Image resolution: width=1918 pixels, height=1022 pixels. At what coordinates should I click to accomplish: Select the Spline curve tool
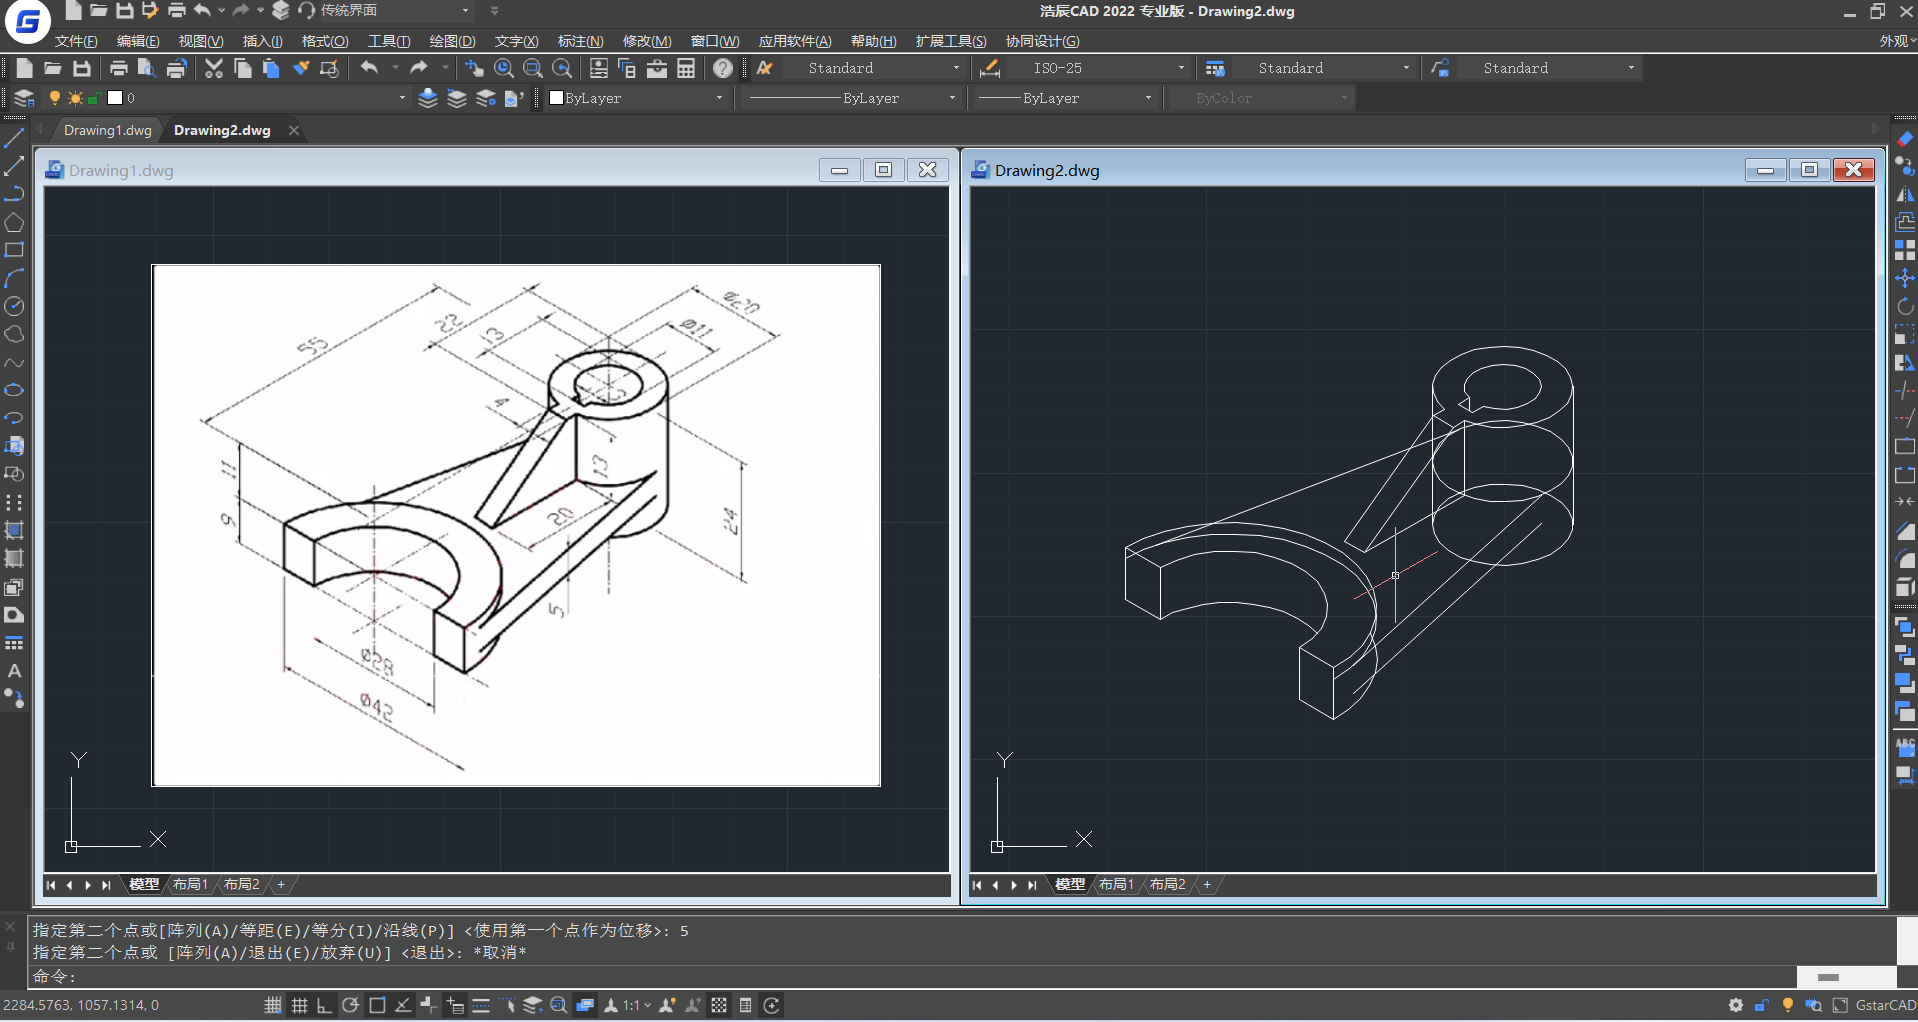14,362
